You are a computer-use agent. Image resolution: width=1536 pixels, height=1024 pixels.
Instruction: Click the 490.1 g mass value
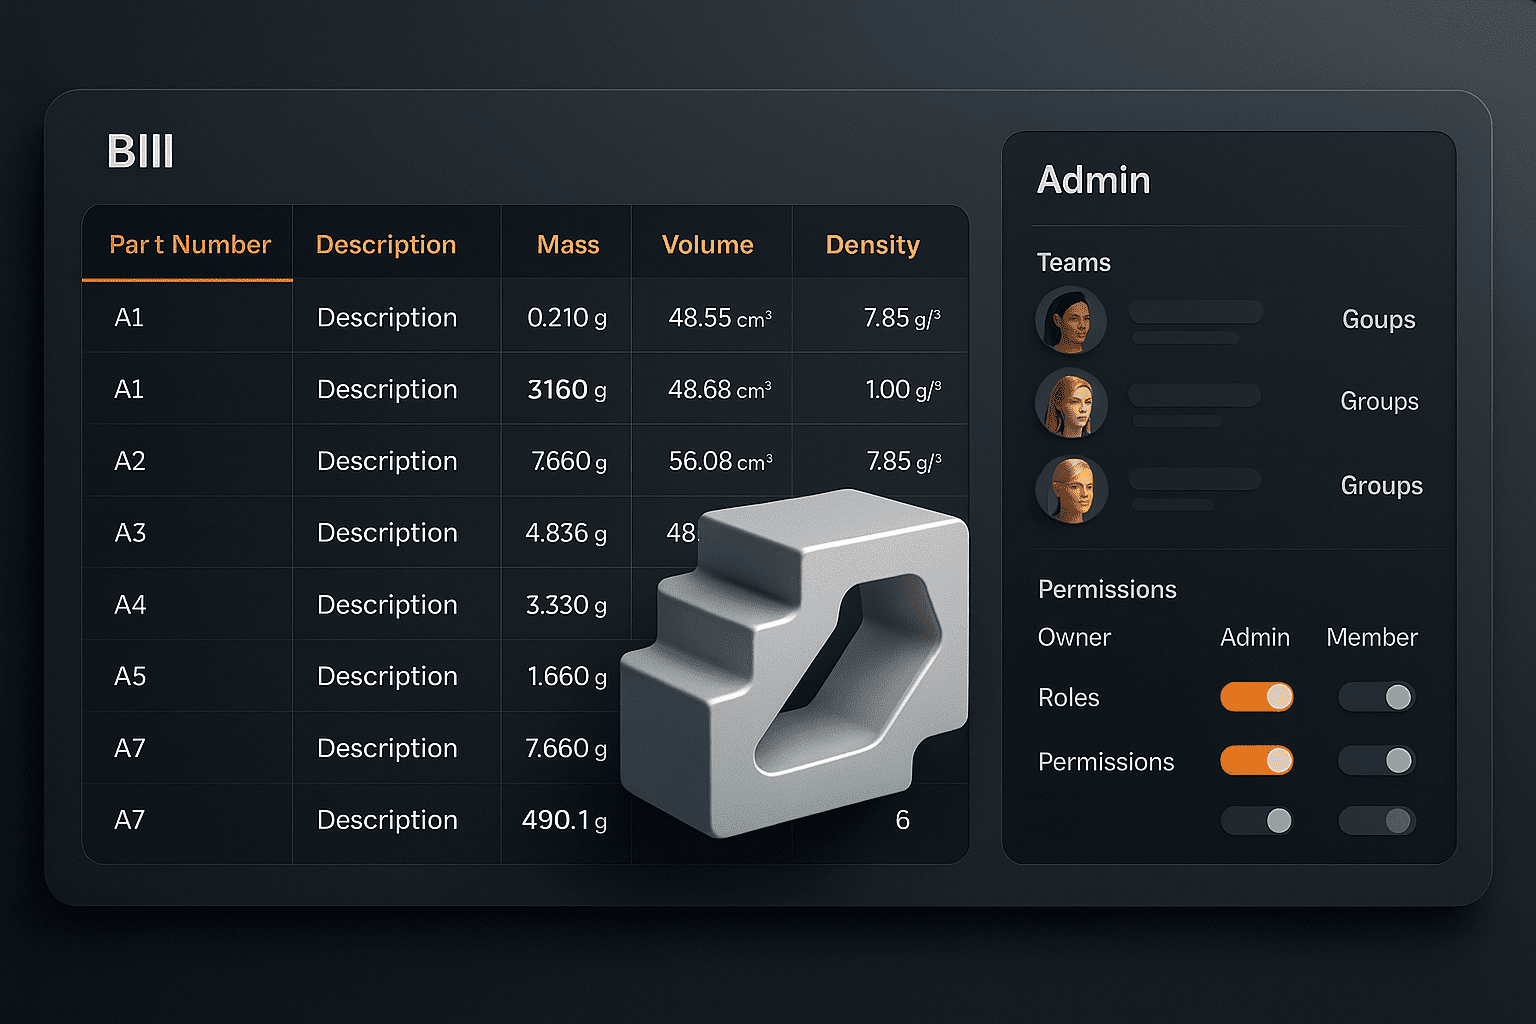pyautogui.click(x=565, y=820)
